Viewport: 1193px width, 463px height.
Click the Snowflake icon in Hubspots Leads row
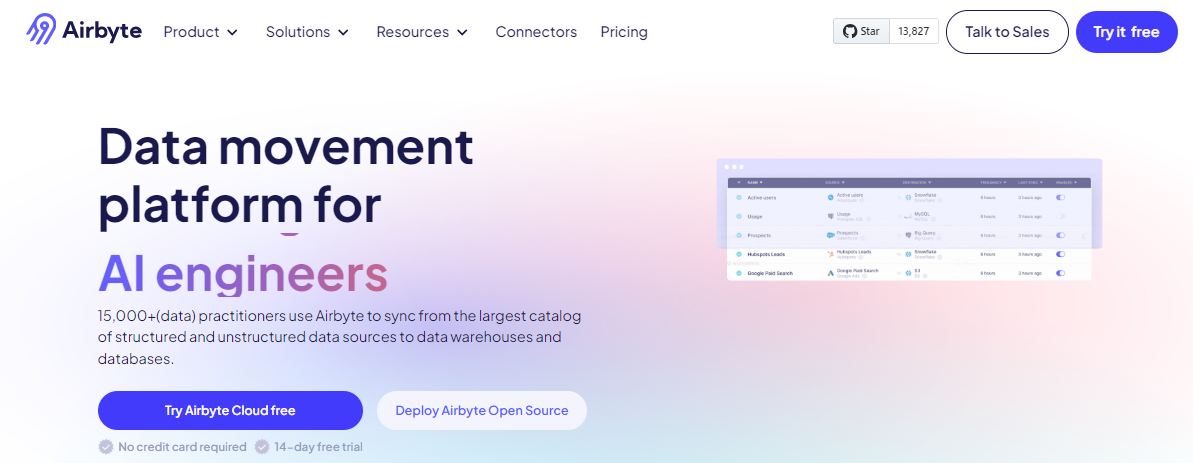(908, 254)
